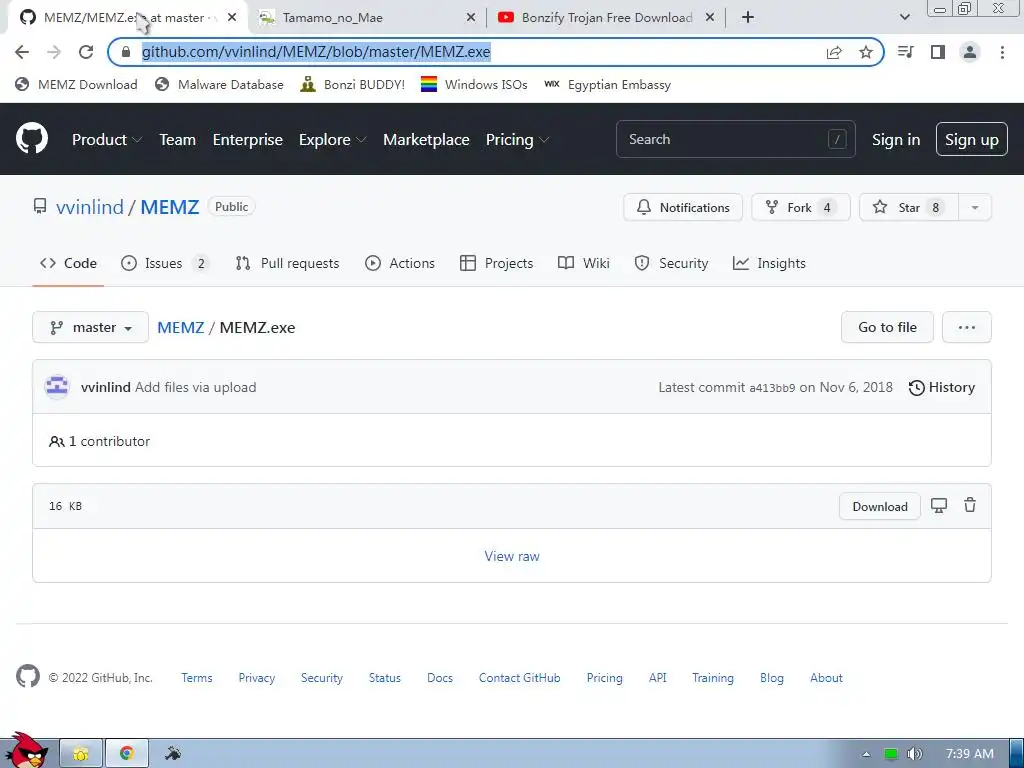
Task: Open Marketplace in the header
Action: pyautogui.click(x=426, y=139)
